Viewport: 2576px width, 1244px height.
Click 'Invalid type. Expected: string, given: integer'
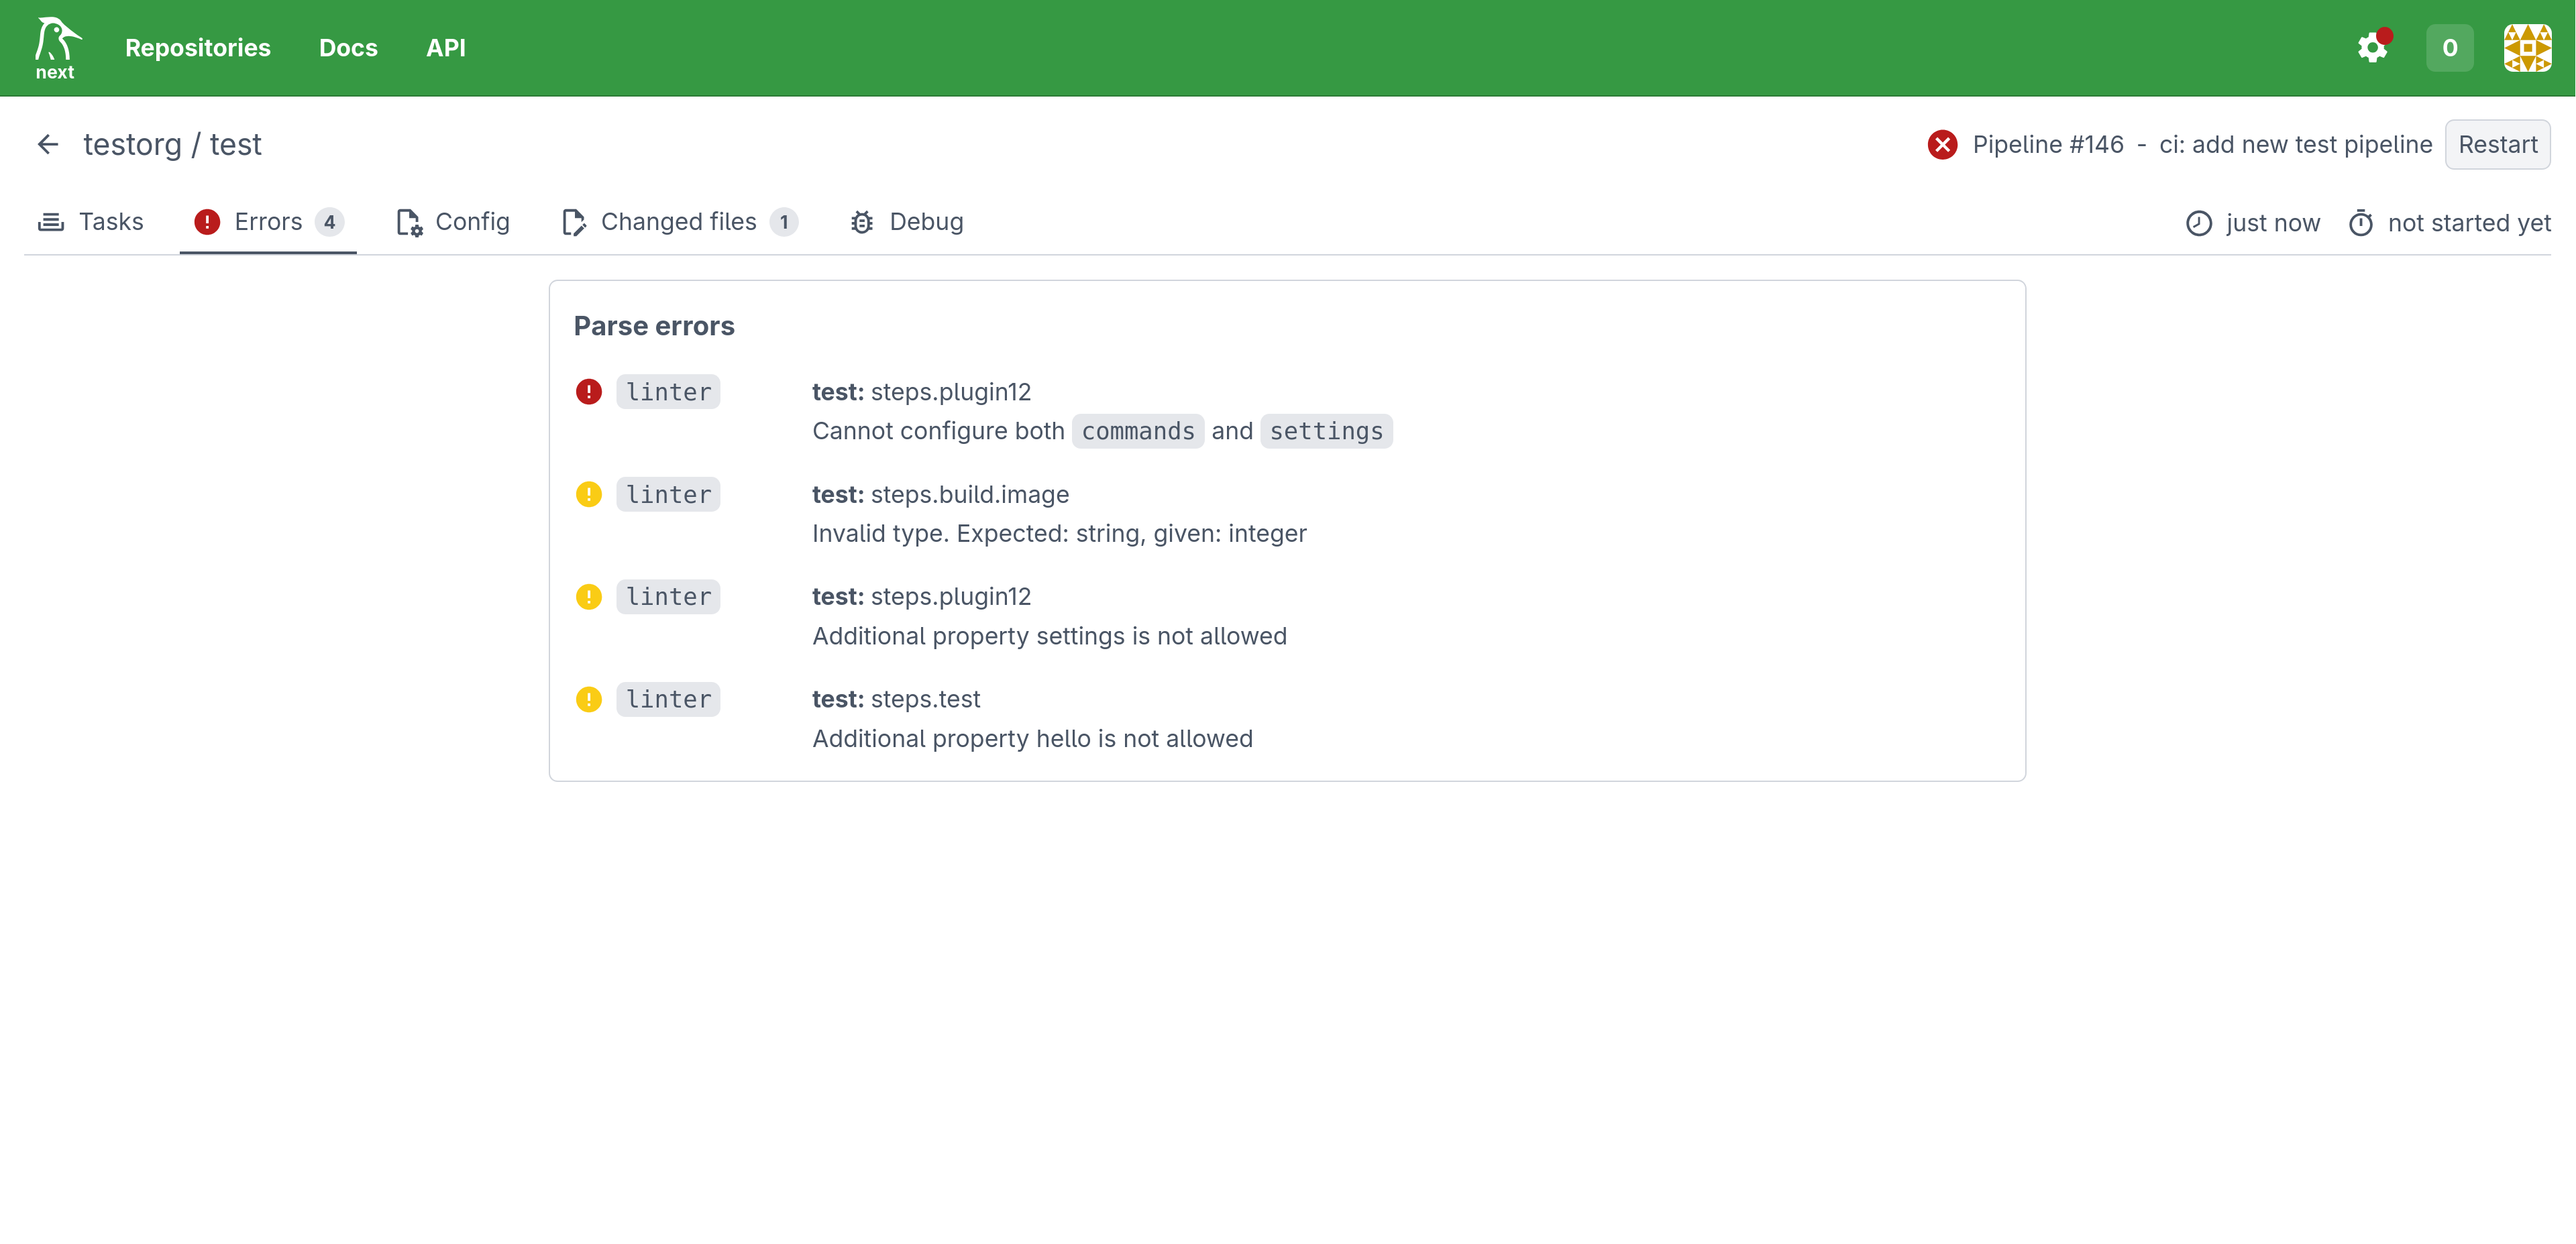click(1059, 534)
